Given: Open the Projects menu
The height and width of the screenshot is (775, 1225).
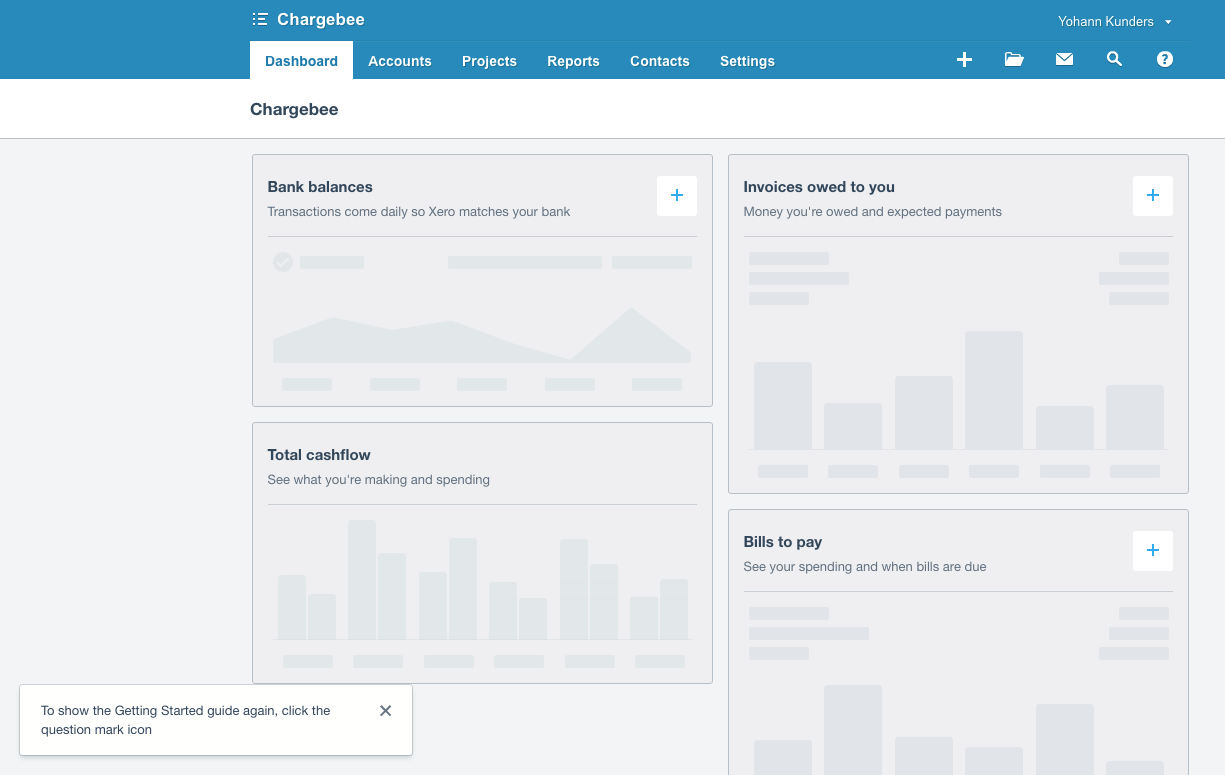Looking at the screenshot, I should pyautogui.click(x=489, y=61).
